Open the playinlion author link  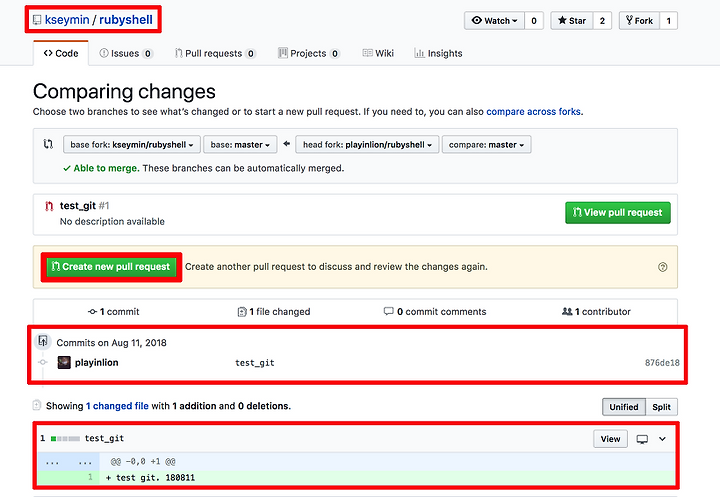(96, 362)
